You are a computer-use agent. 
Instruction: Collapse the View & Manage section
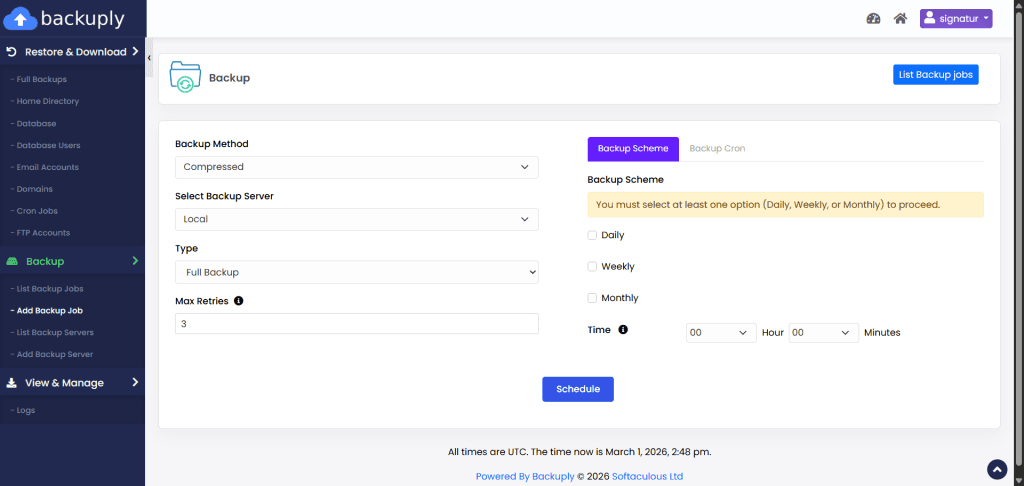point(135,382)
